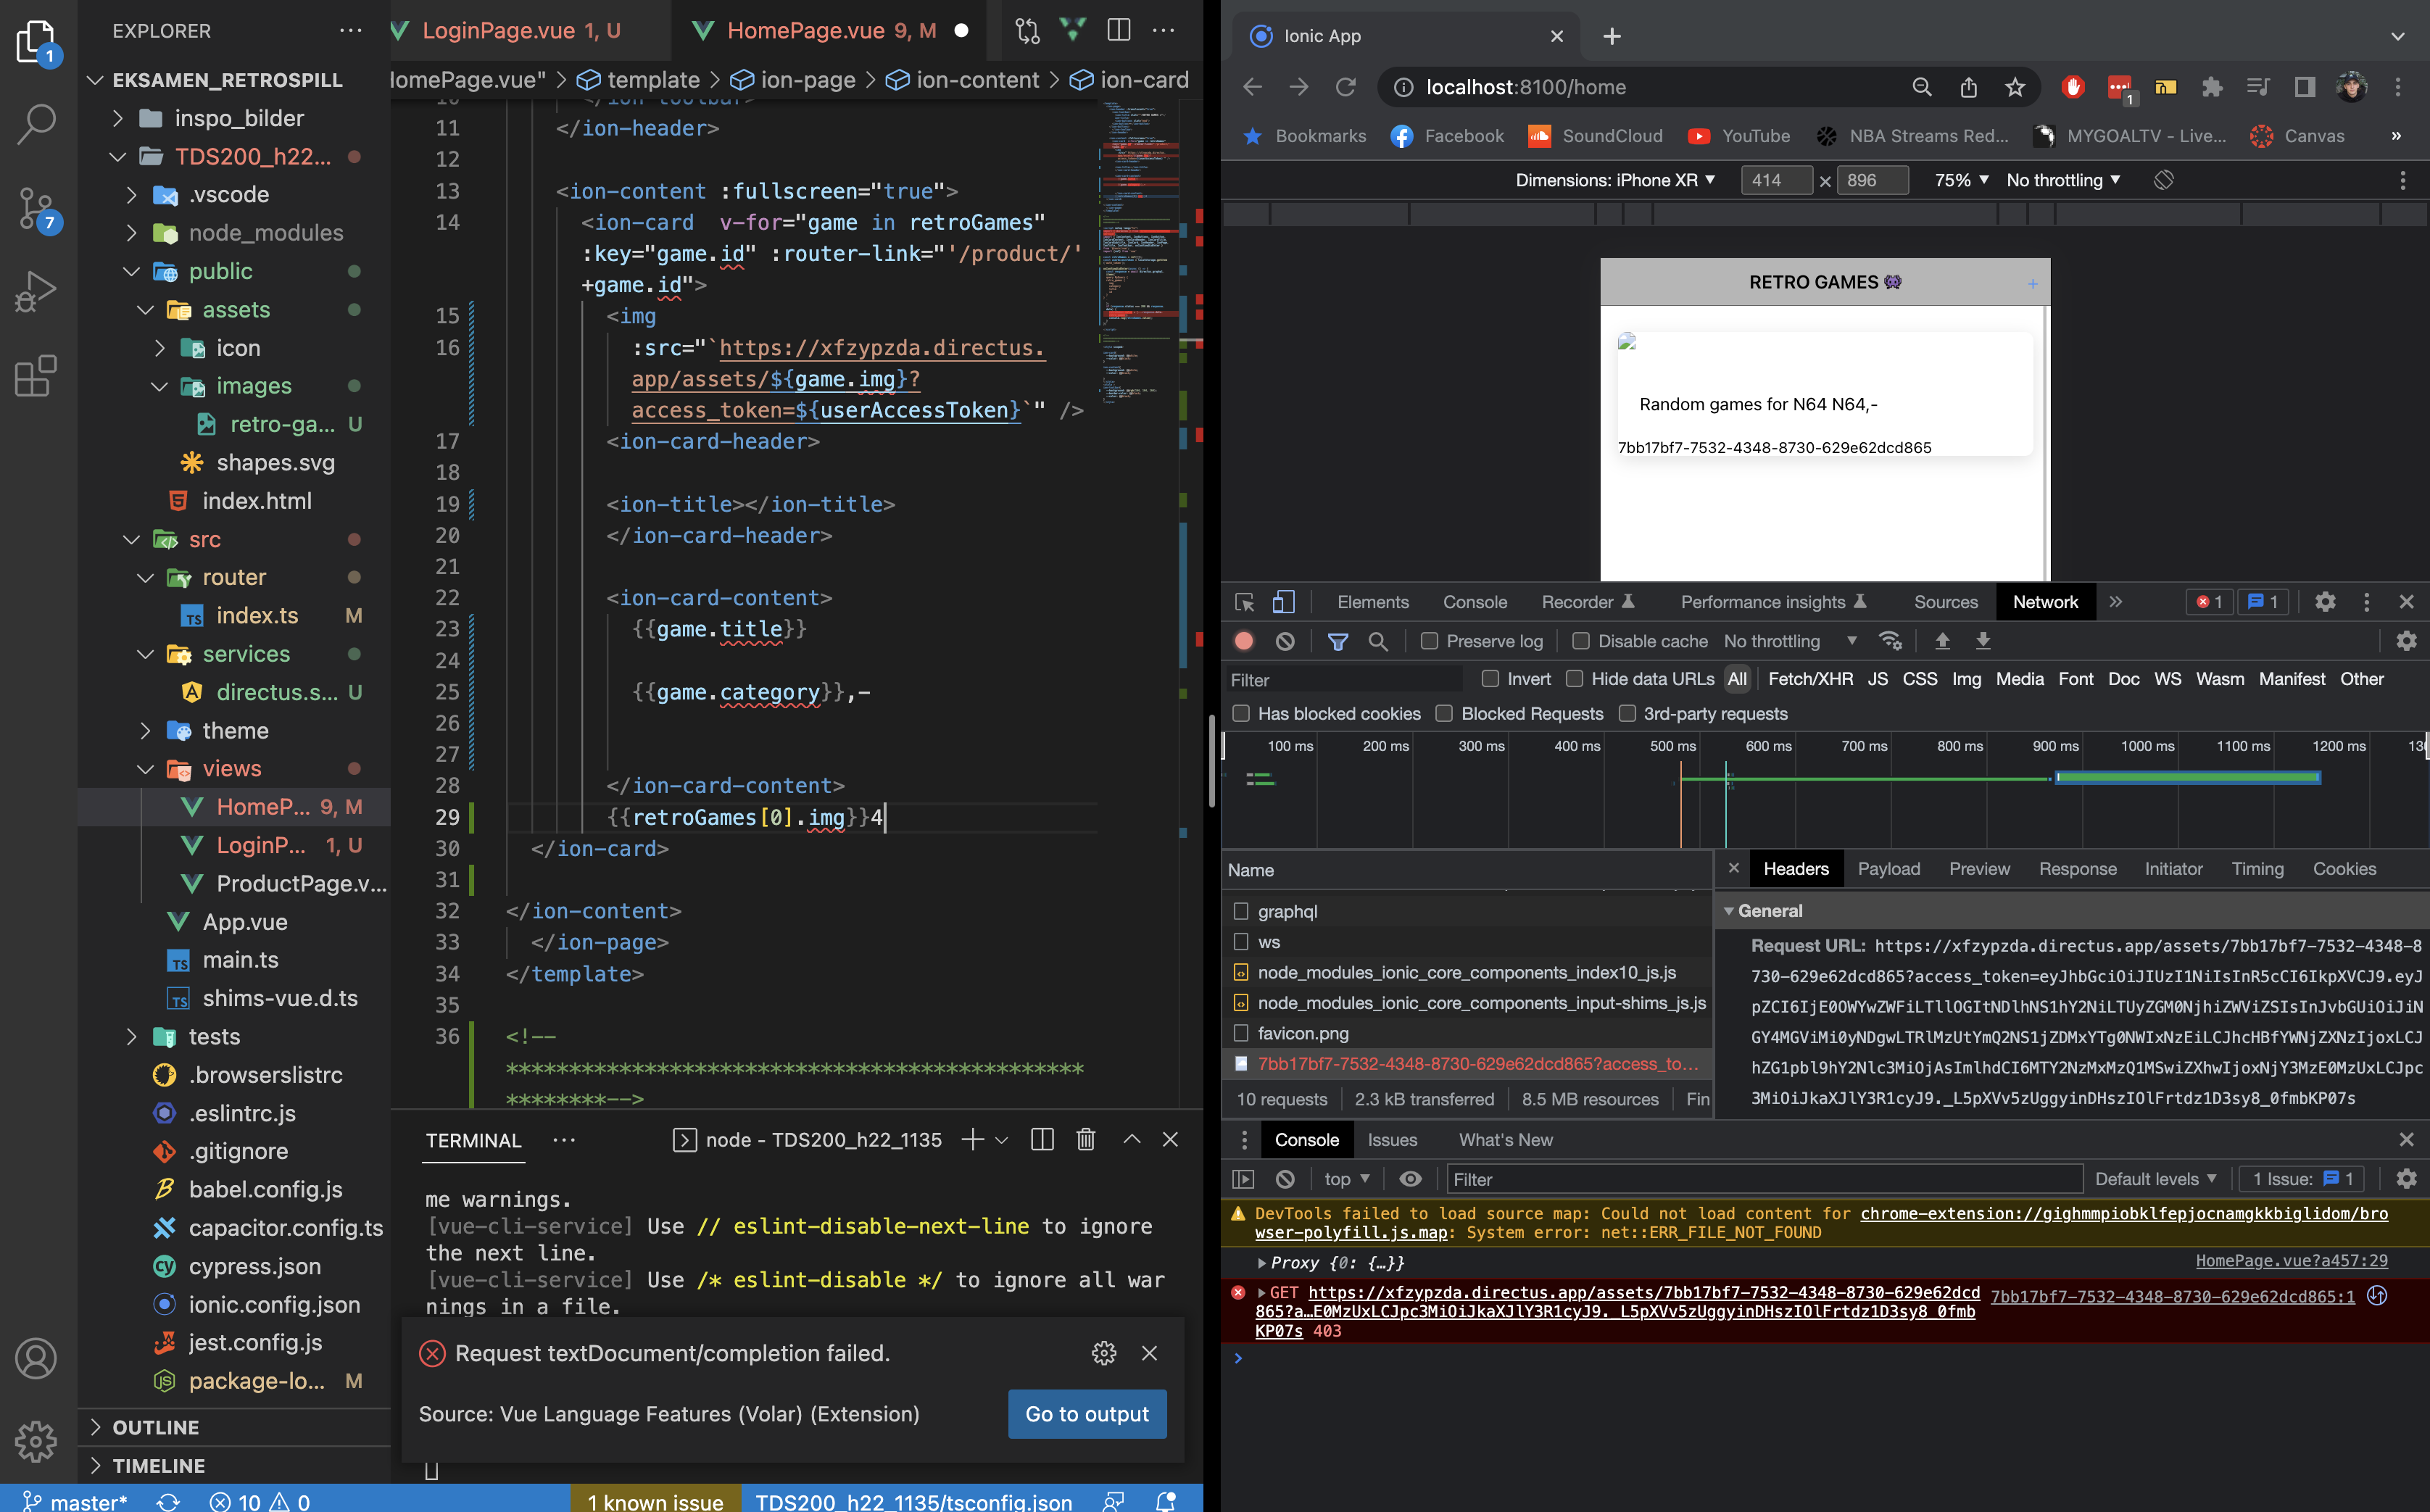Toggle the device toolbar in DevTools
Image resolution: width=2430 pixels, height=1512 pixels.
click(1283, 602)
